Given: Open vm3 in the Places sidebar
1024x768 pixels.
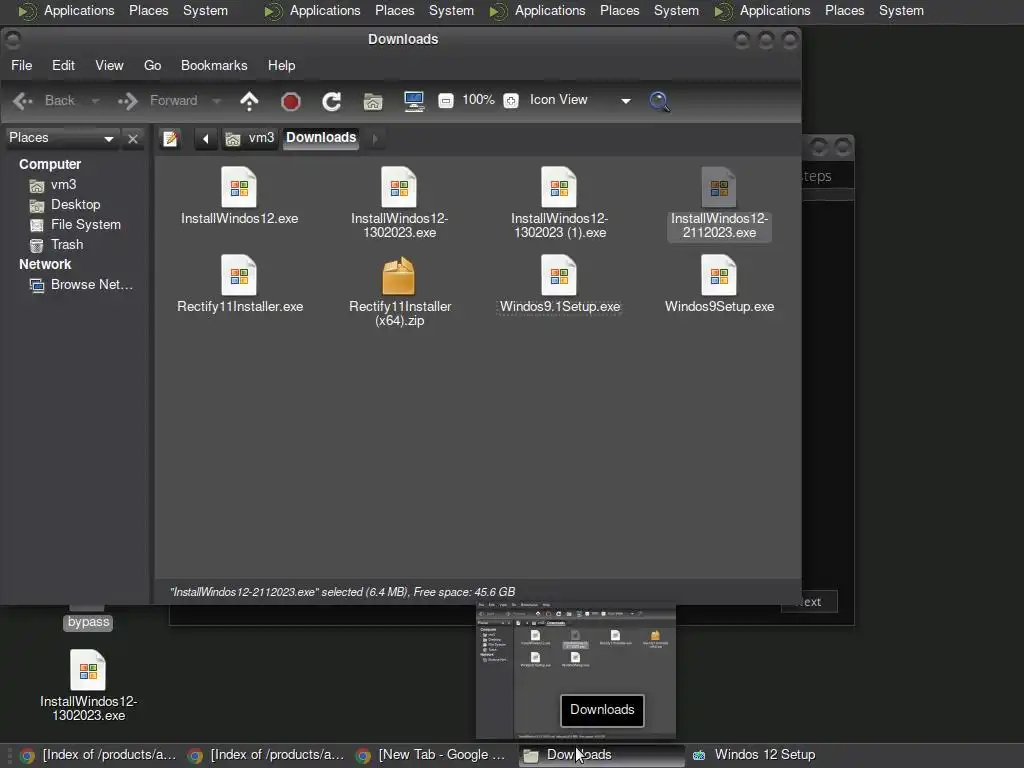Looking at the screenshot, I should (x=53, y=185).
